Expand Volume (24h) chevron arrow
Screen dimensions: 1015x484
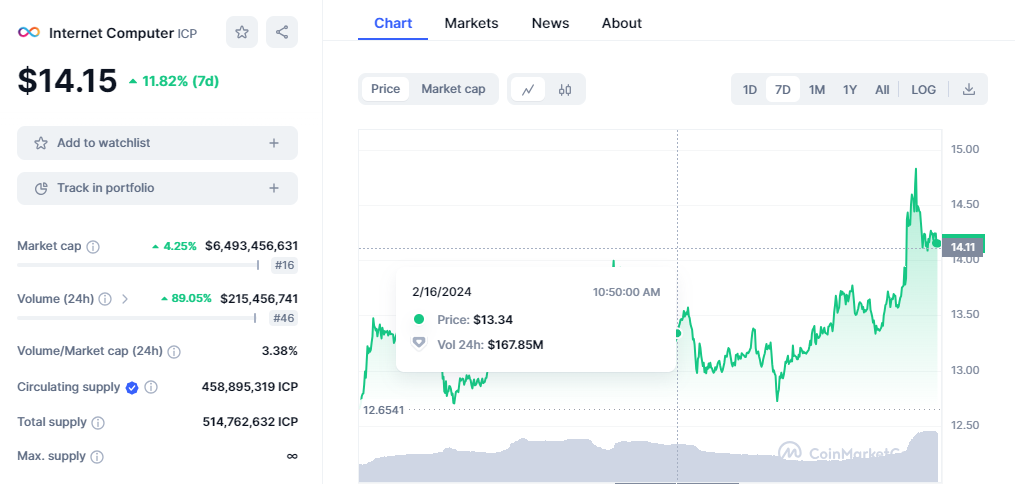(125, 299)
